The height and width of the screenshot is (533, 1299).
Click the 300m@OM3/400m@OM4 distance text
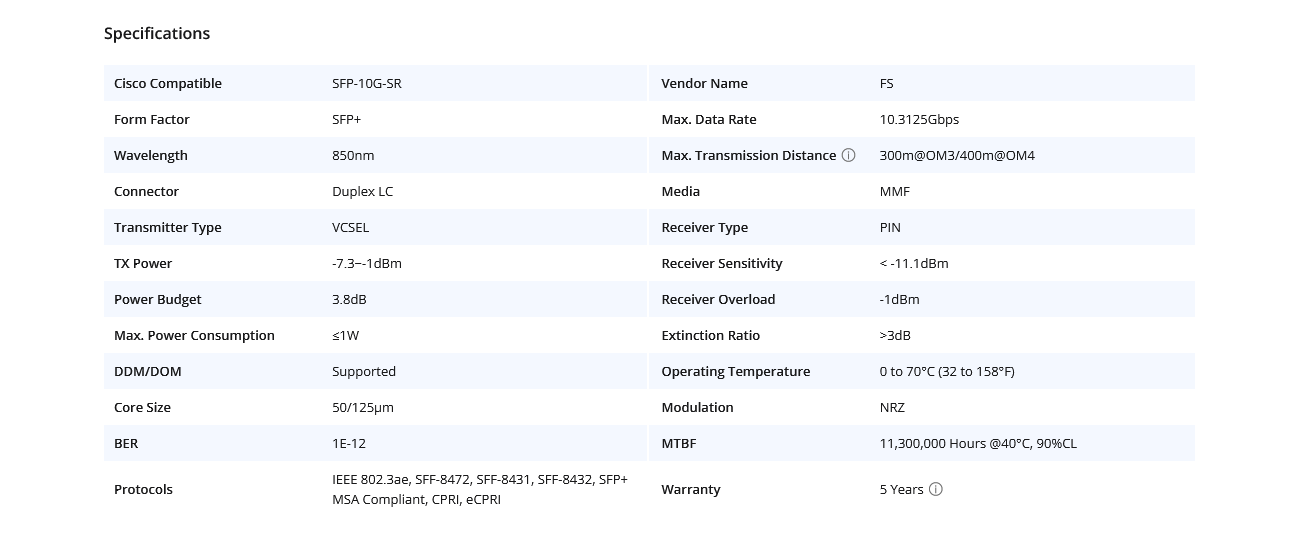[957, 155]
